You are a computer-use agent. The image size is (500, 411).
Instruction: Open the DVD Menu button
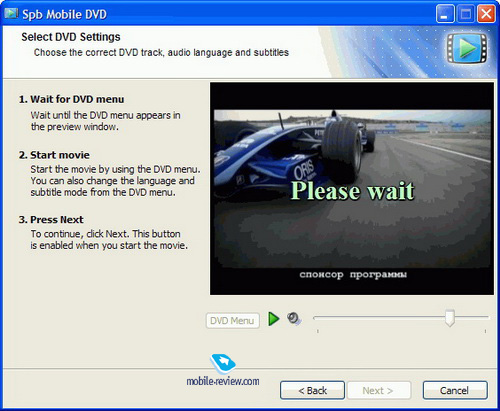point(233,321)
